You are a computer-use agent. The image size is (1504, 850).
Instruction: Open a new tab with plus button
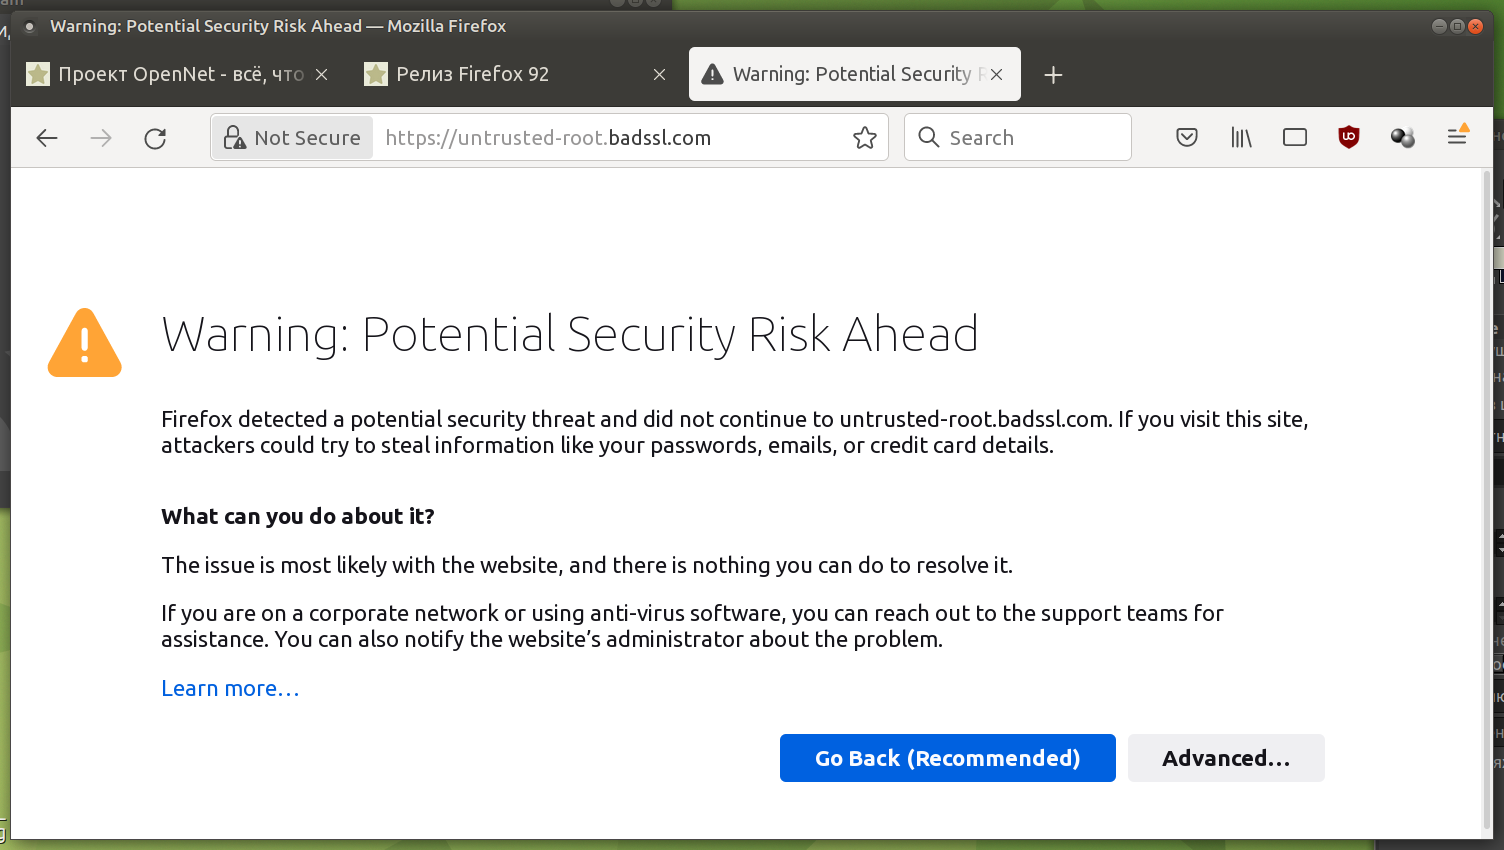click(1053, 75)
